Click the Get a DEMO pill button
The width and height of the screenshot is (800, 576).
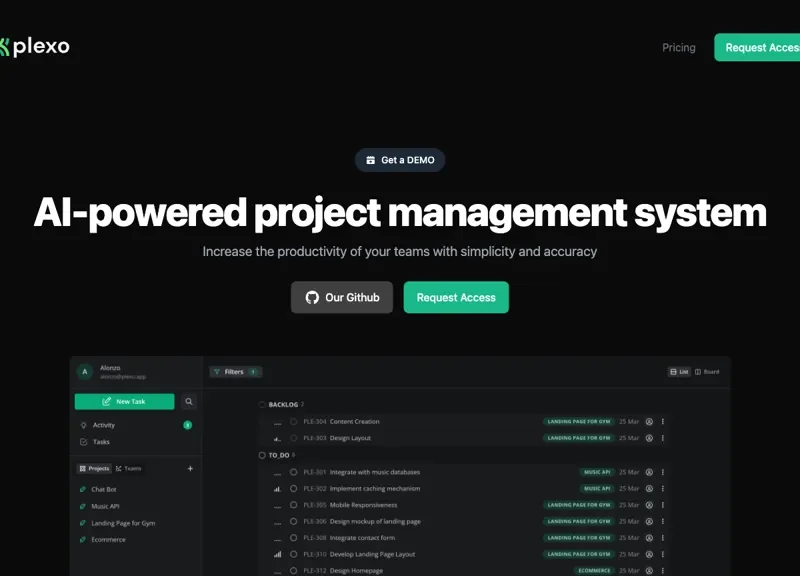coord(400,160)
